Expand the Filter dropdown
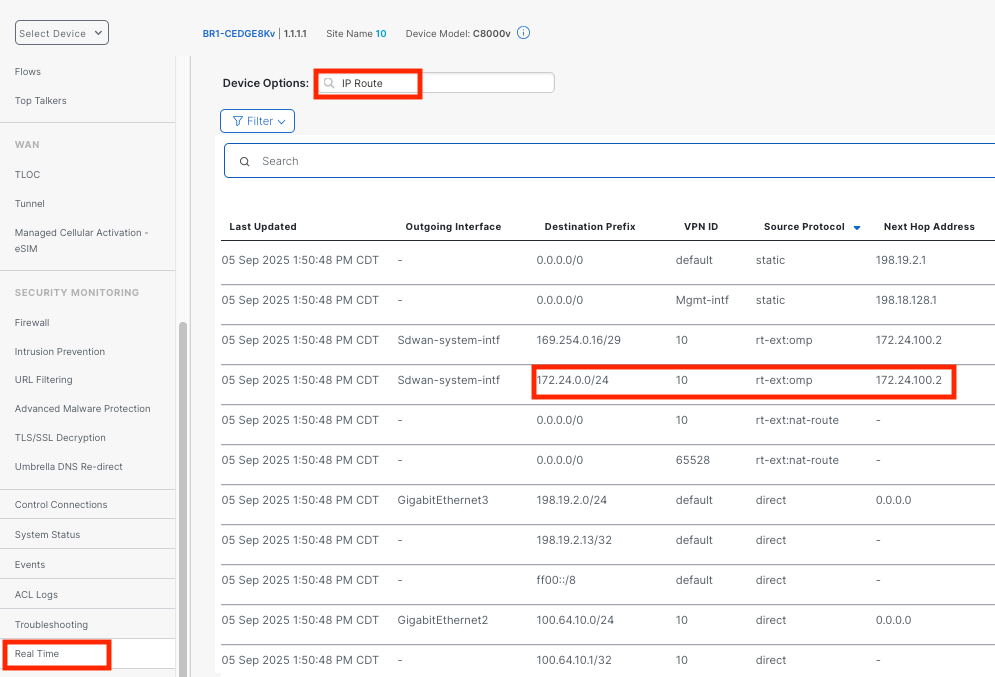This screenshot has width=995, height=677. pyautogui.click(x=258, y=121)
